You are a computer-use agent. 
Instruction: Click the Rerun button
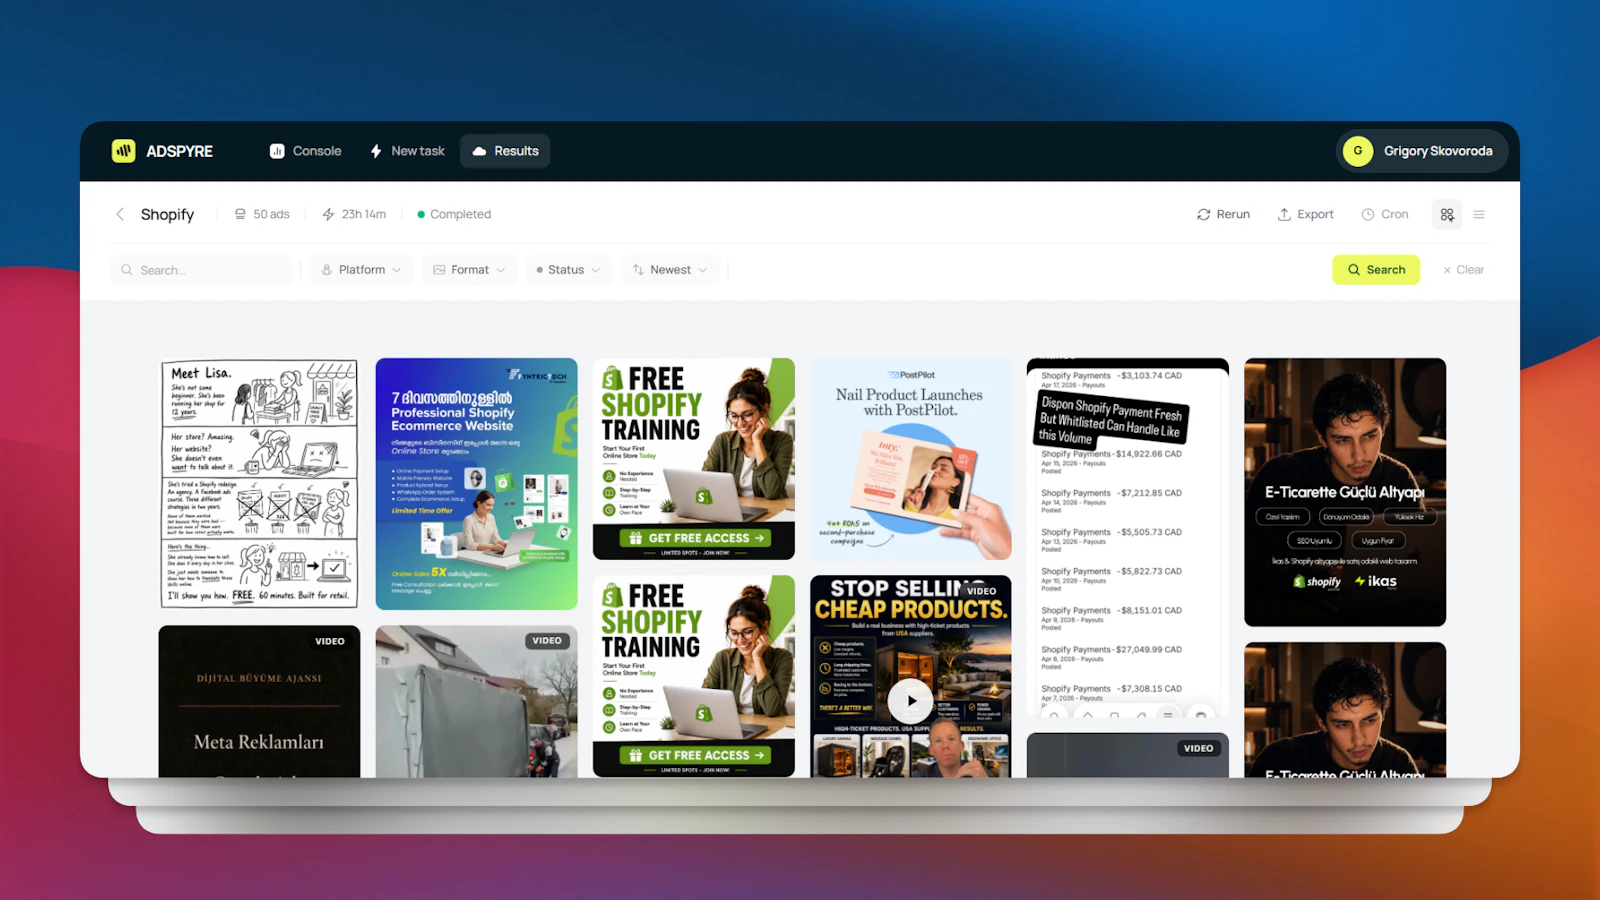click(1223, 214)
